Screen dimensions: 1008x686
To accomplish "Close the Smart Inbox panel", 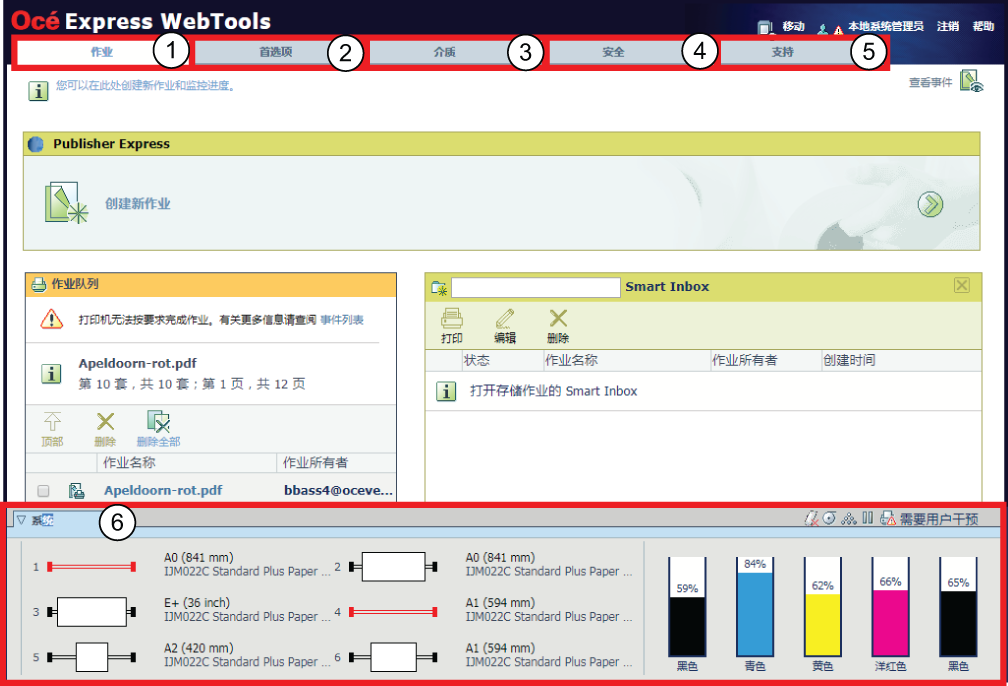I will point(962,285).
